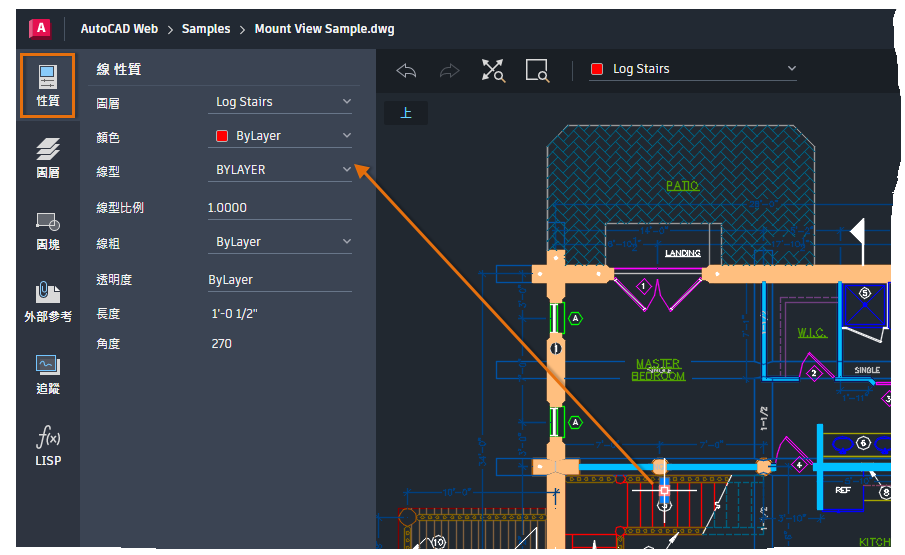This screenshot has width=905, height=555.
Task: Click the circled 6 tag in drawing
Action: click(863, 443)
